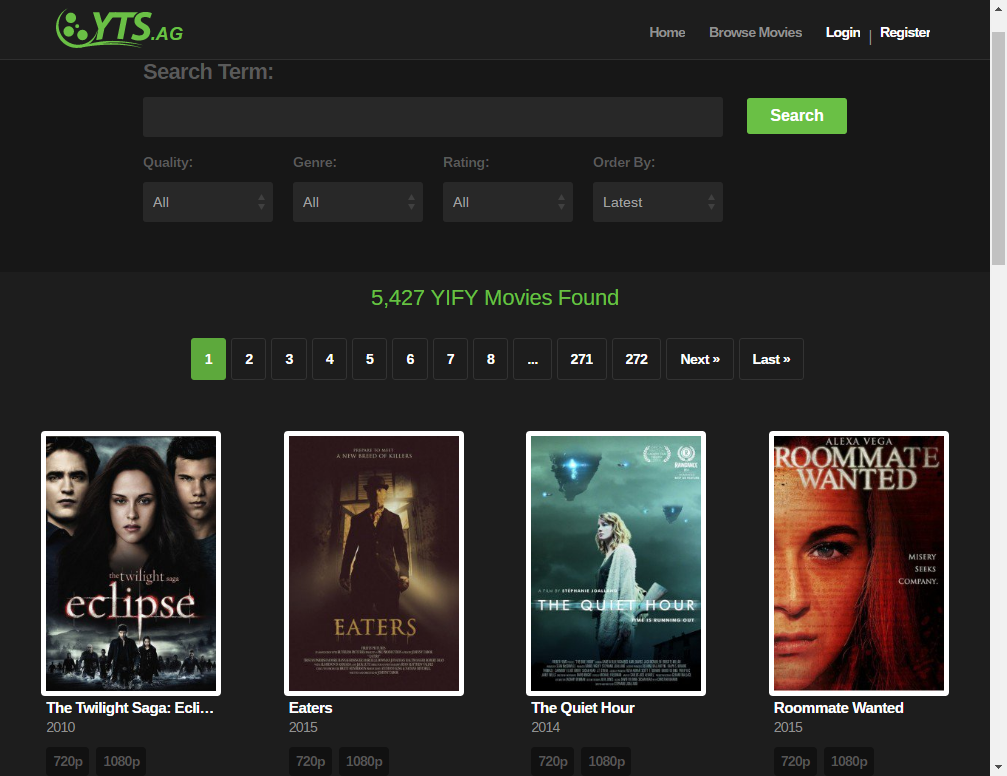Open the Register link
This screenshot has height=776, width=1007.
(x=905, y=32)
